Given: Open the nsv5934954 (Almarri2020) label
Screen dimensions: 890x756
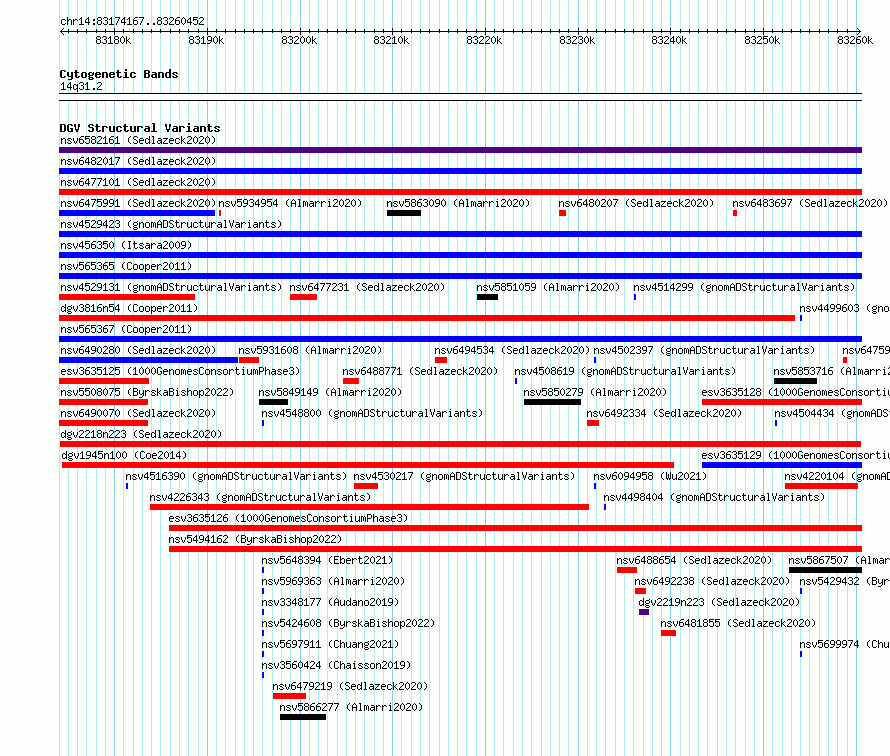Looking at the screenshot, I should pyautogui.click(x=290, y=203).
